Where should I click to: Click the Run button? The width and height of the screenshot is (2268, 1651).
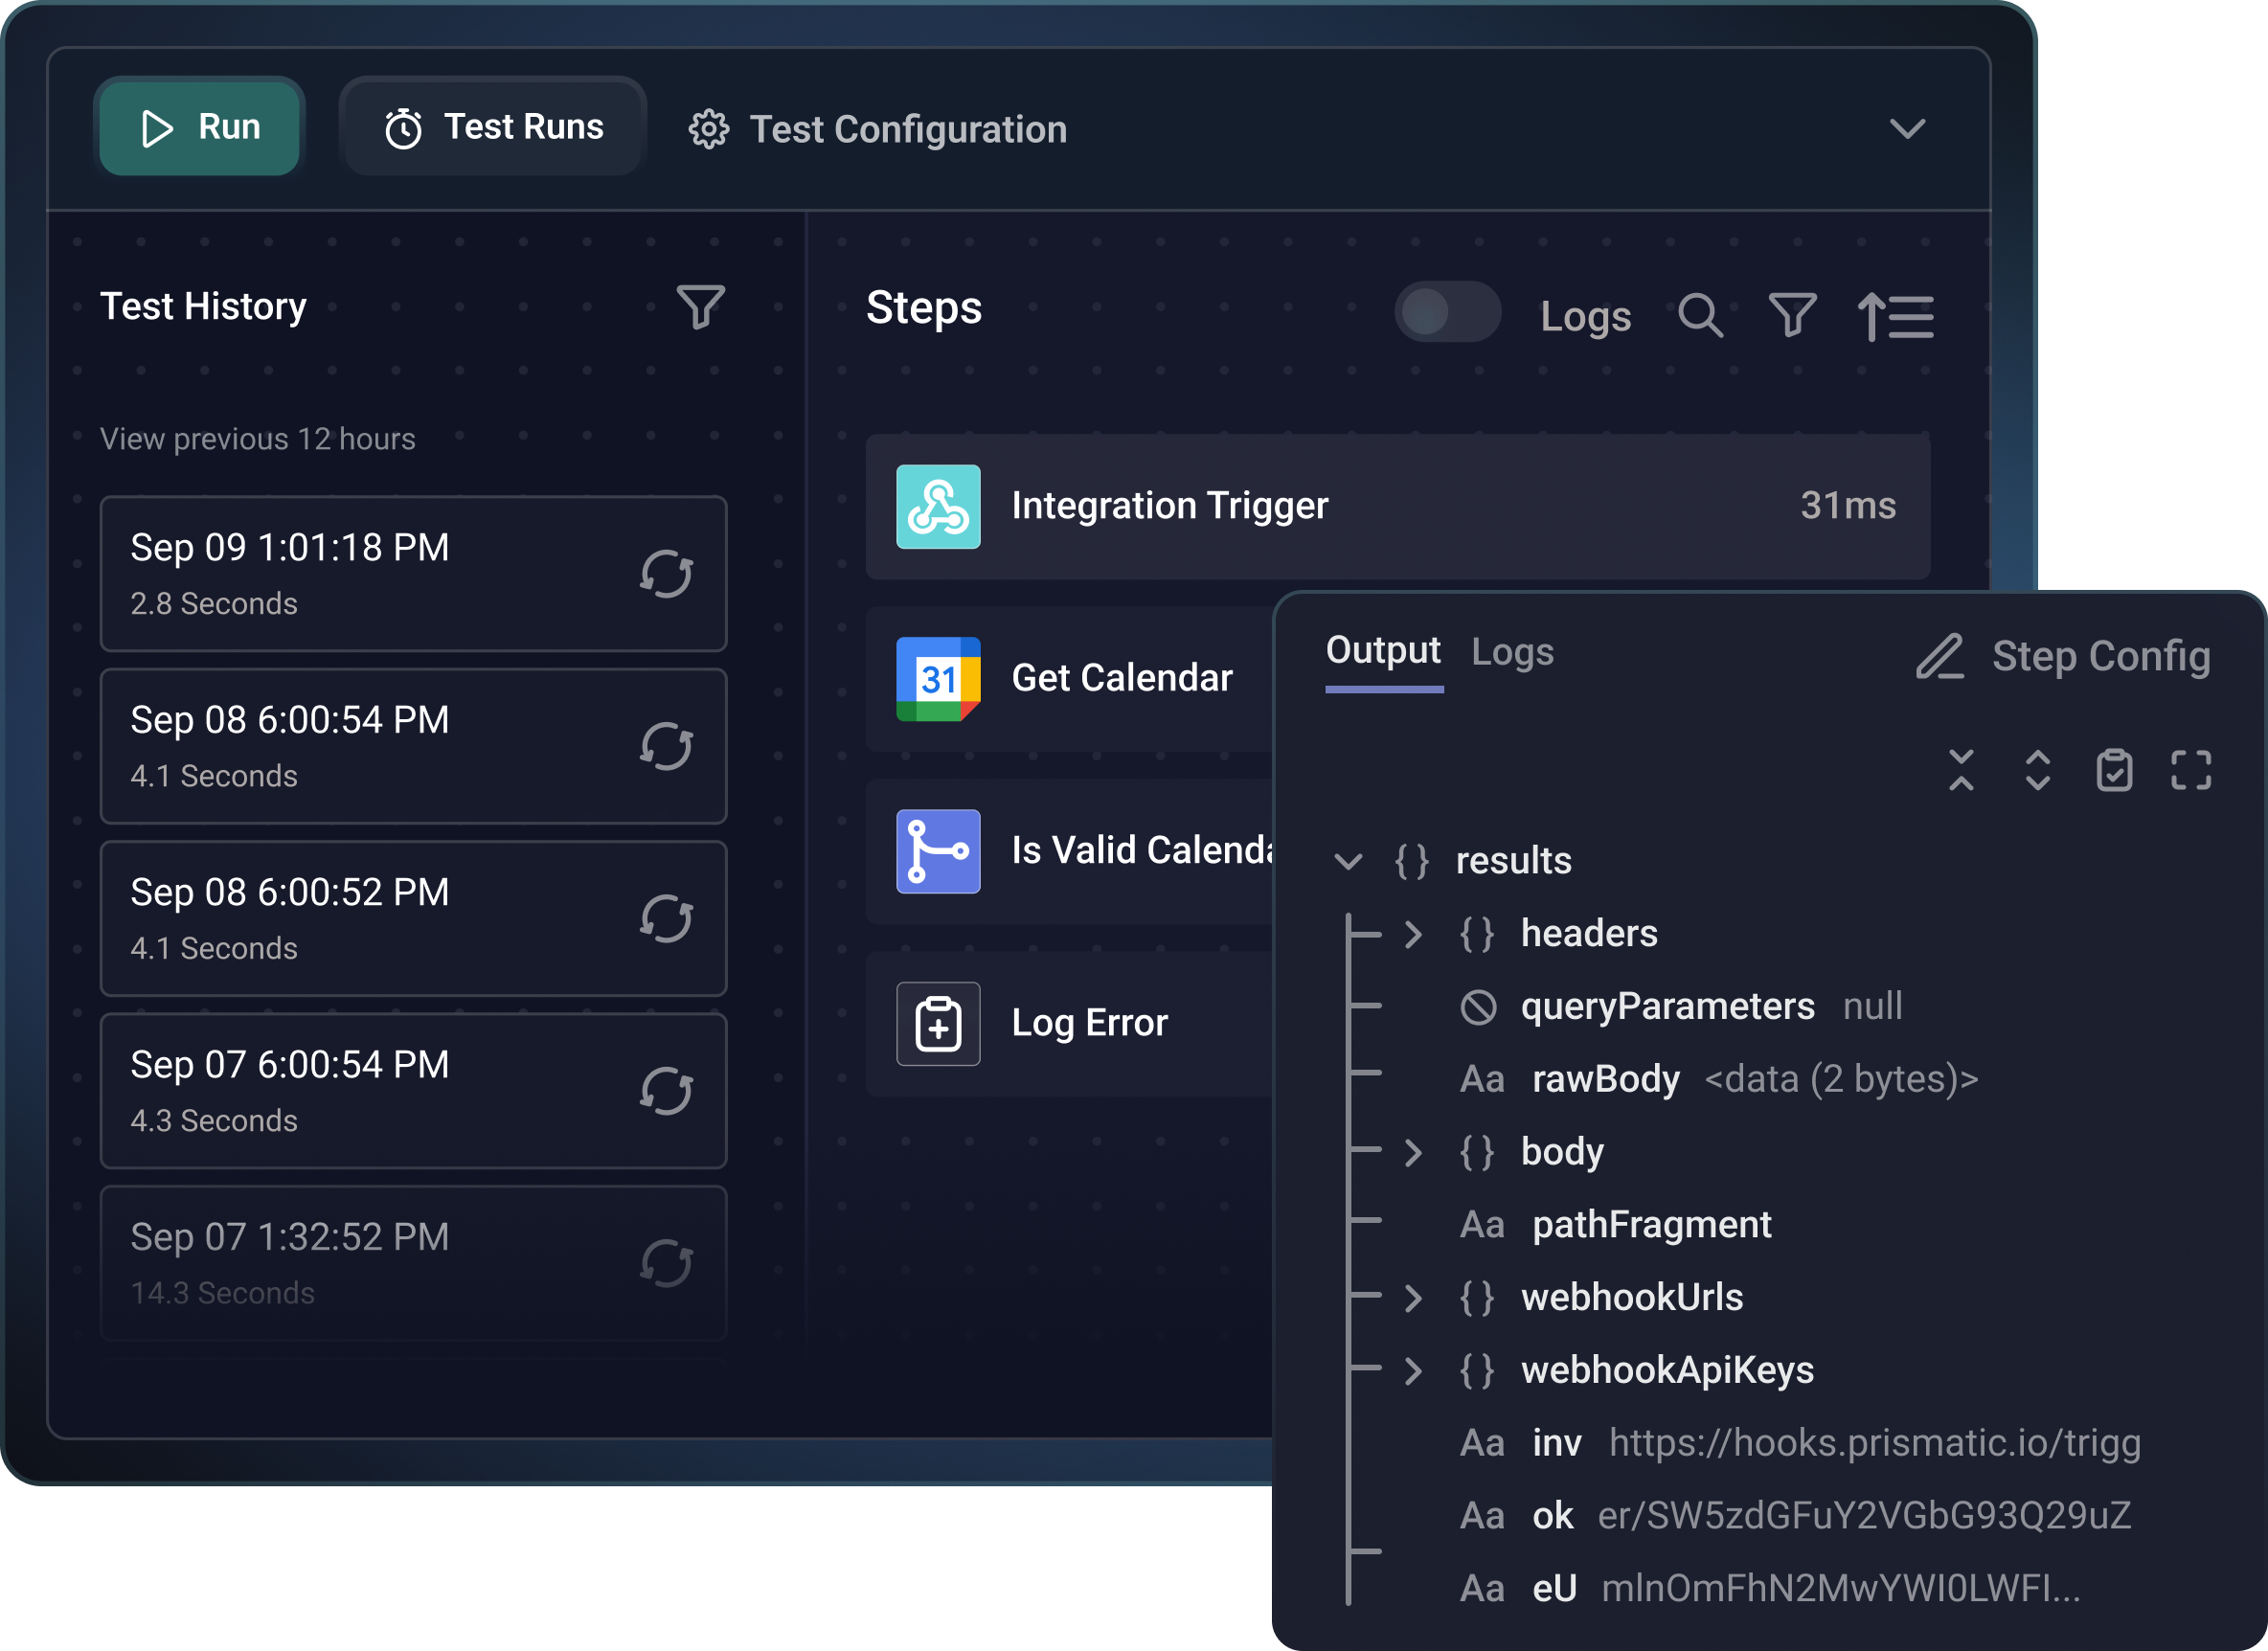[x=200, y=128]
